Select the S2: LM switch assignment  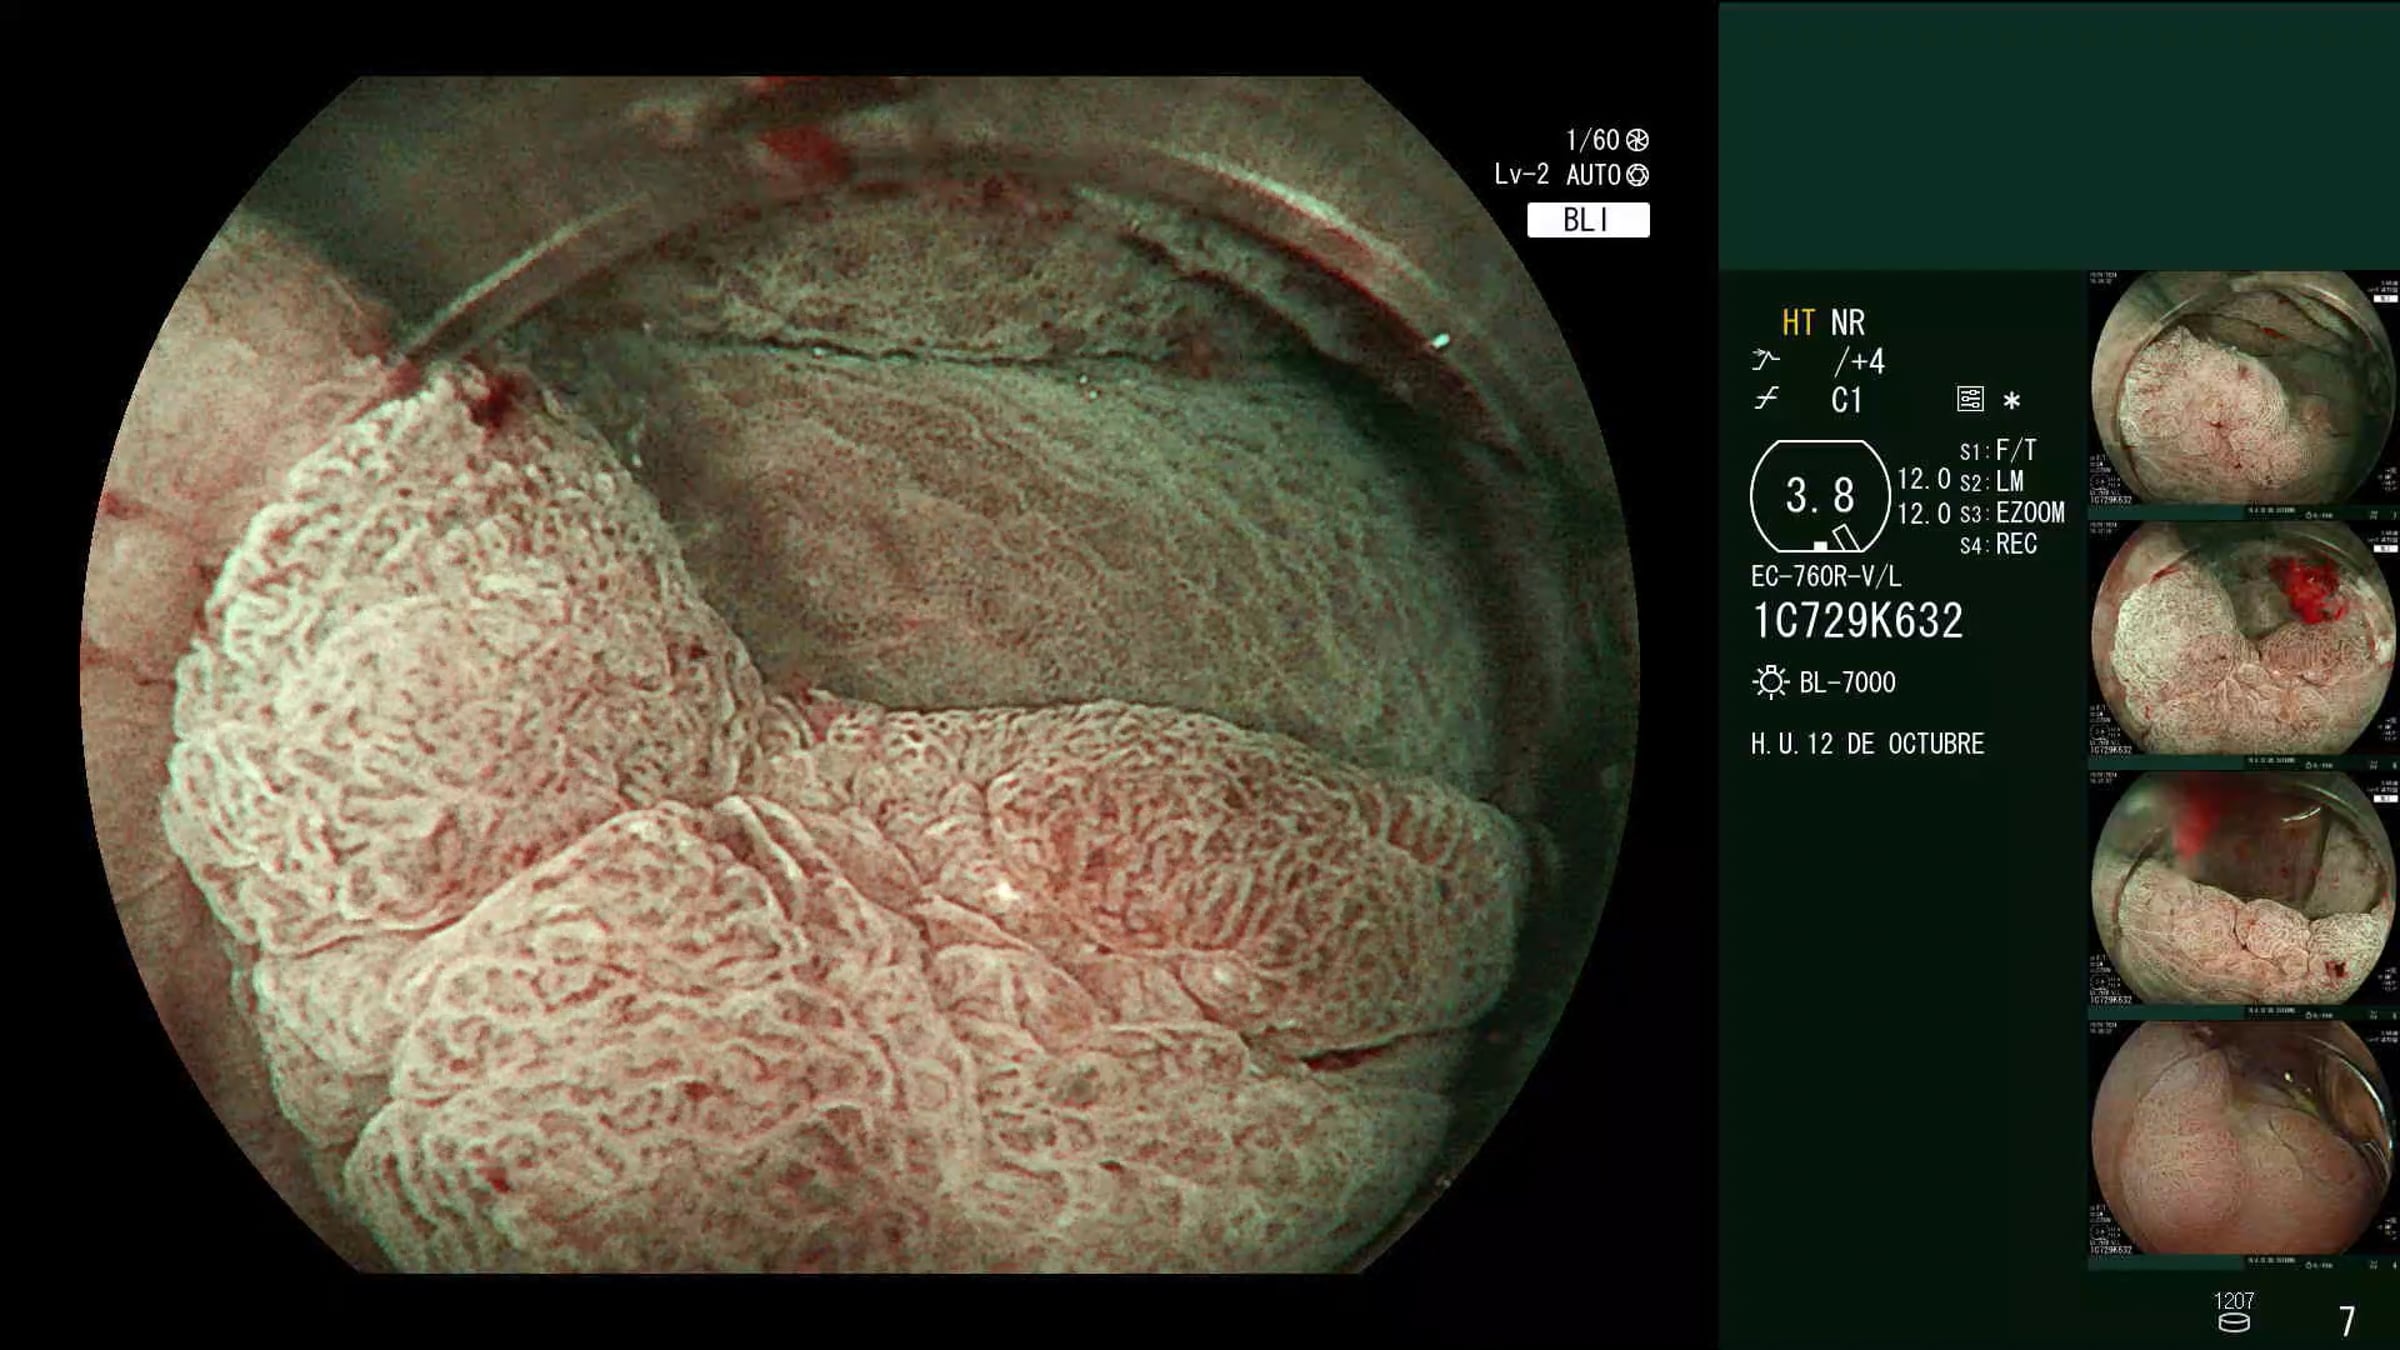coord(1991,482)
